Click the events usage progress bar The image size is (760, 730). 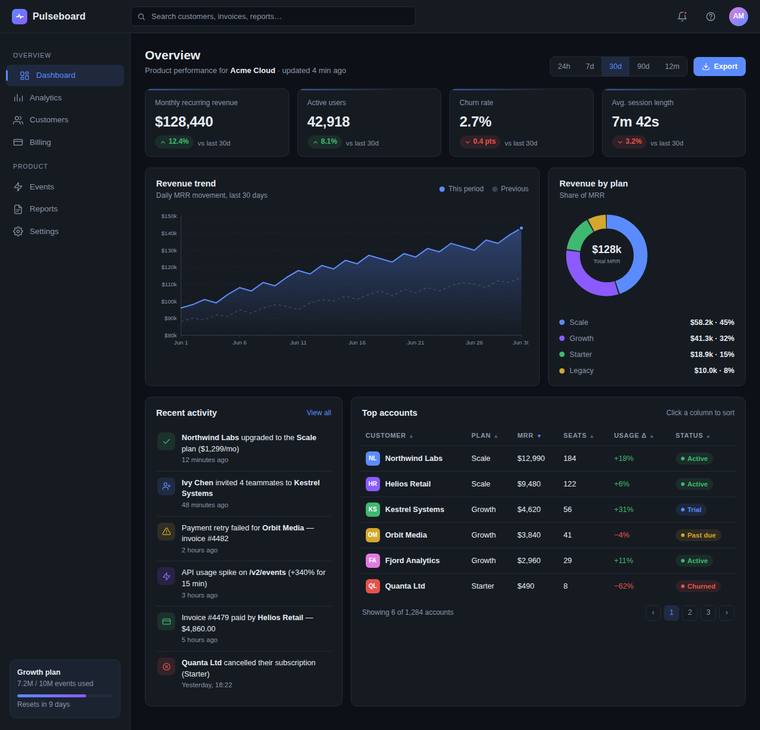click(x=64, y=696)
